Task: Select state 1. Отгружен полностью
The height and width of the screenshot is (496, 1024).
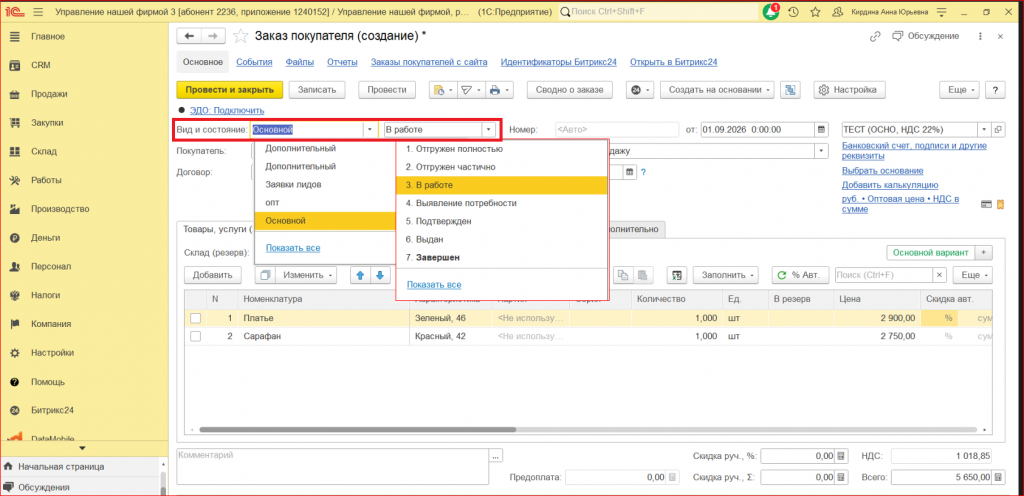Action: [x=502, y=149]
